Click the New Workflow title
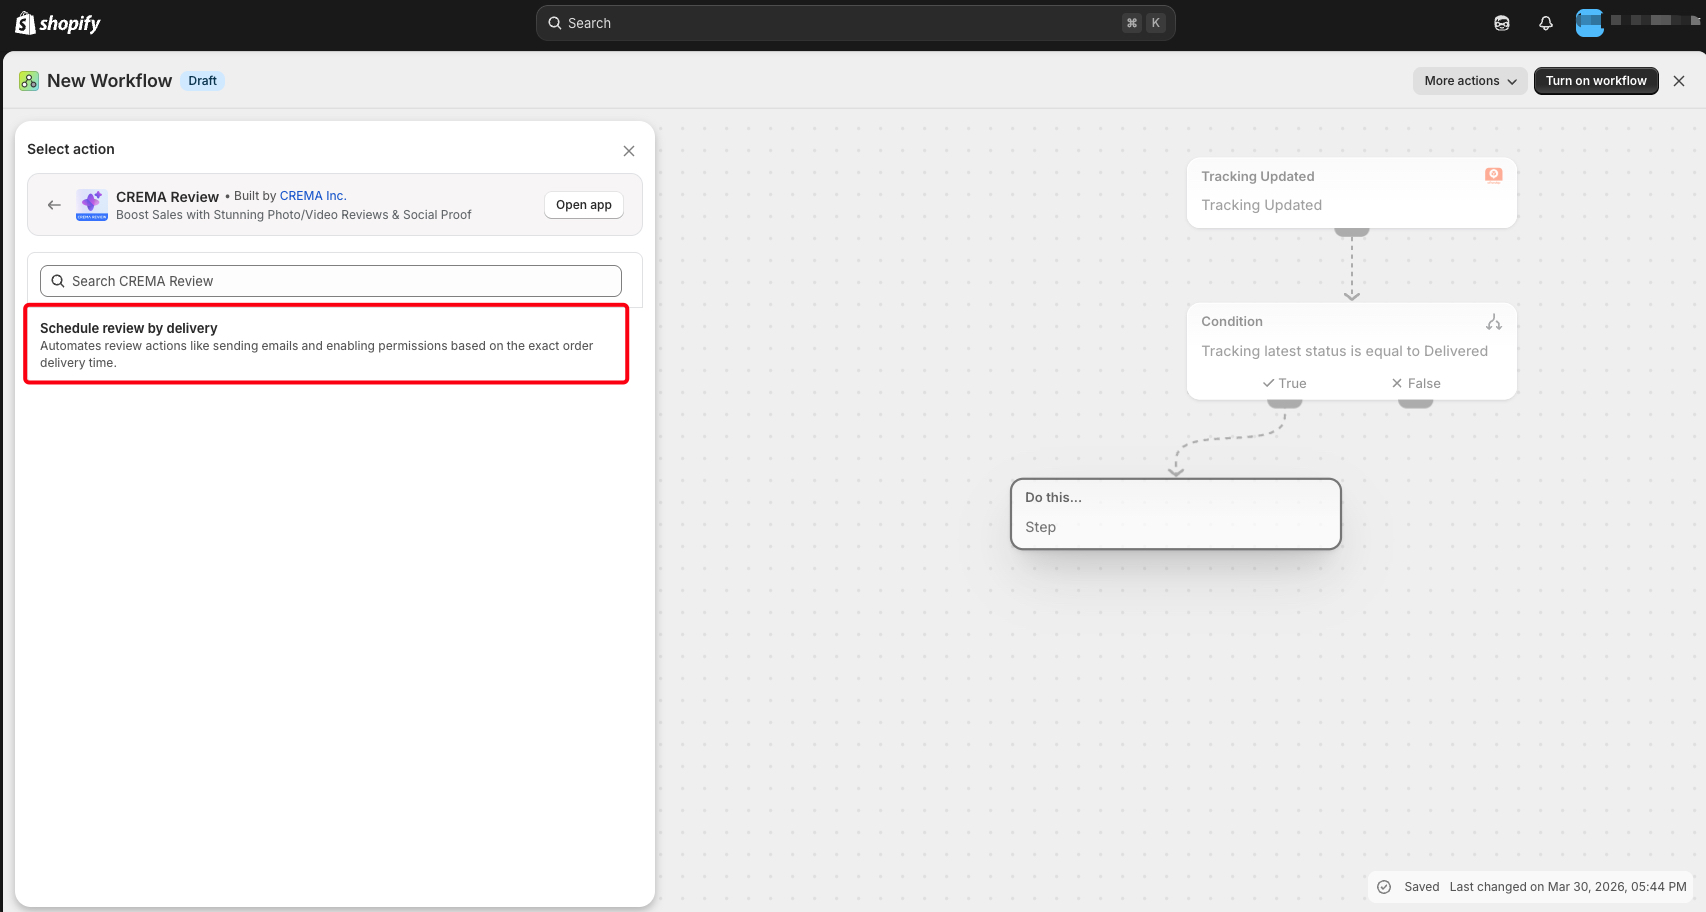This screenshot has height=912, width=1706. tap(110, 81)
